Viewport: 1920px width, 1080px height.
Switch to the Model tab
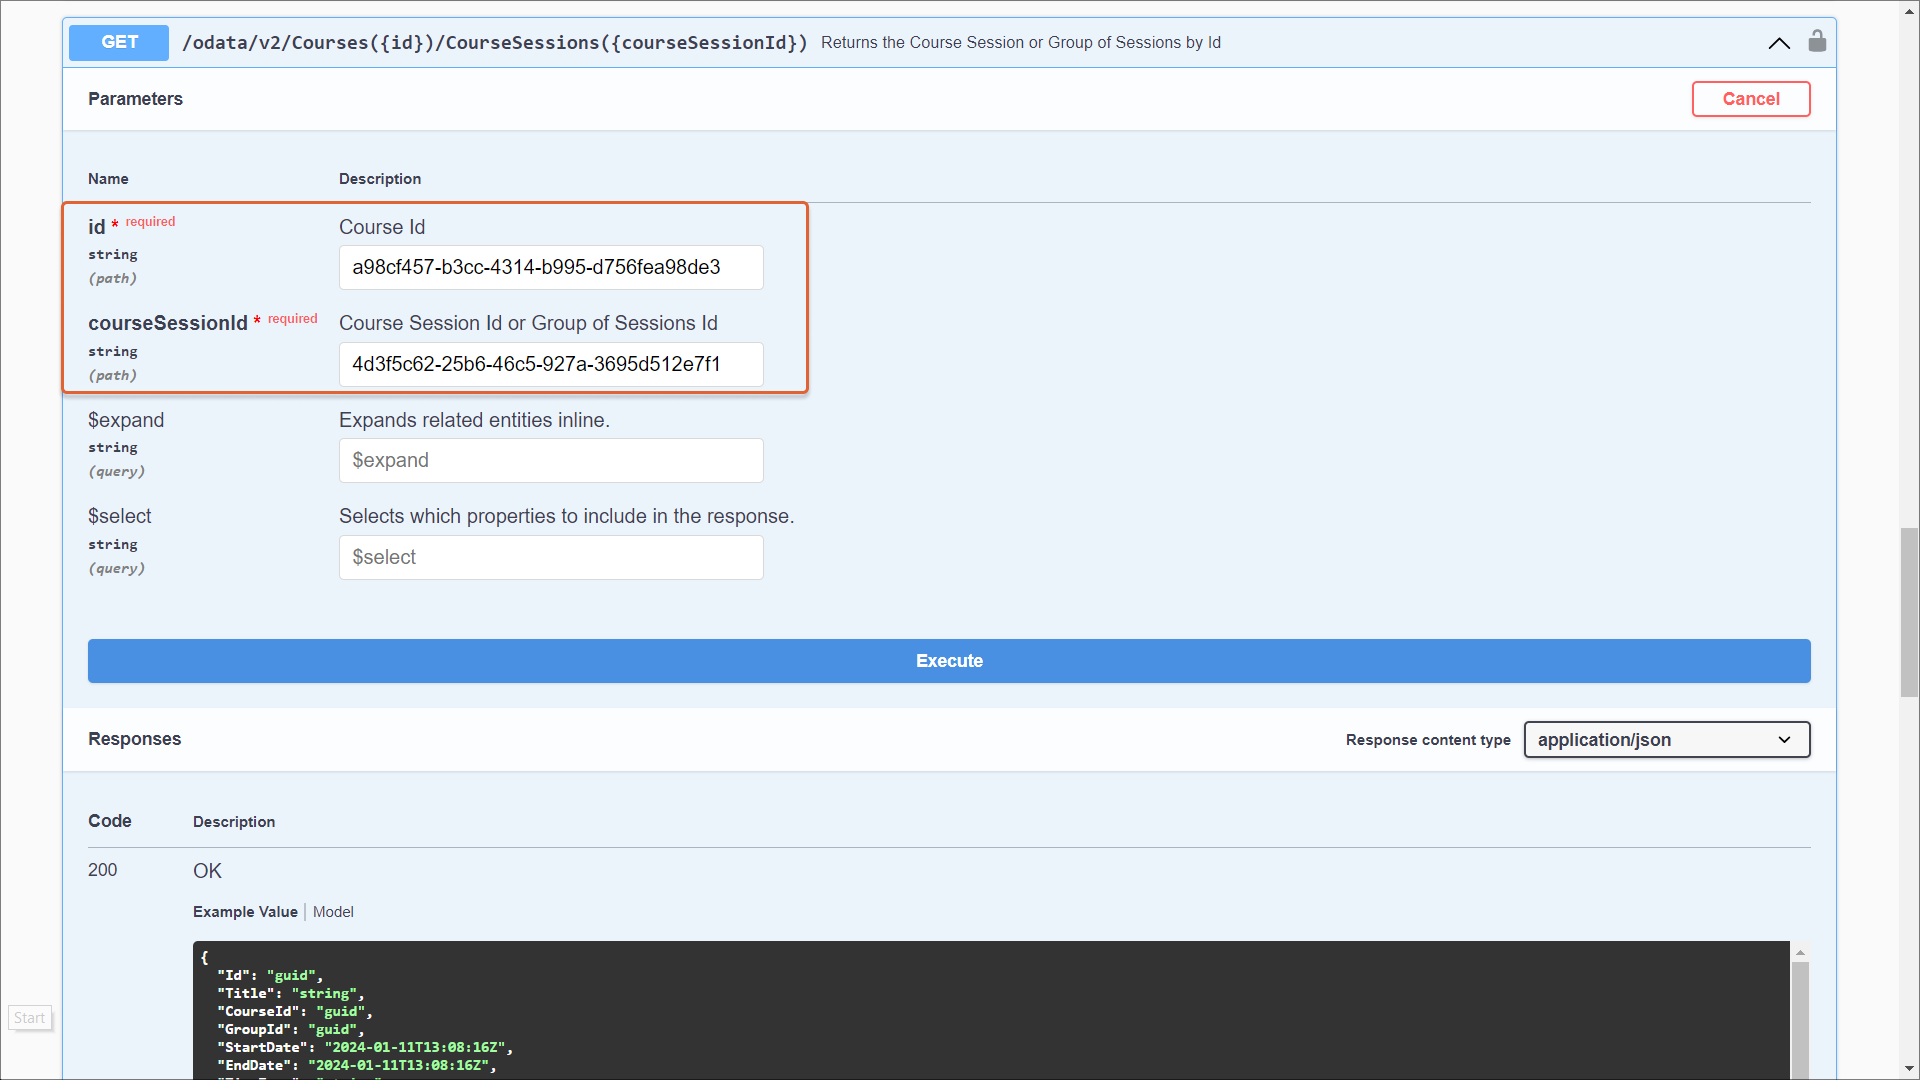[x=333, y=912]
